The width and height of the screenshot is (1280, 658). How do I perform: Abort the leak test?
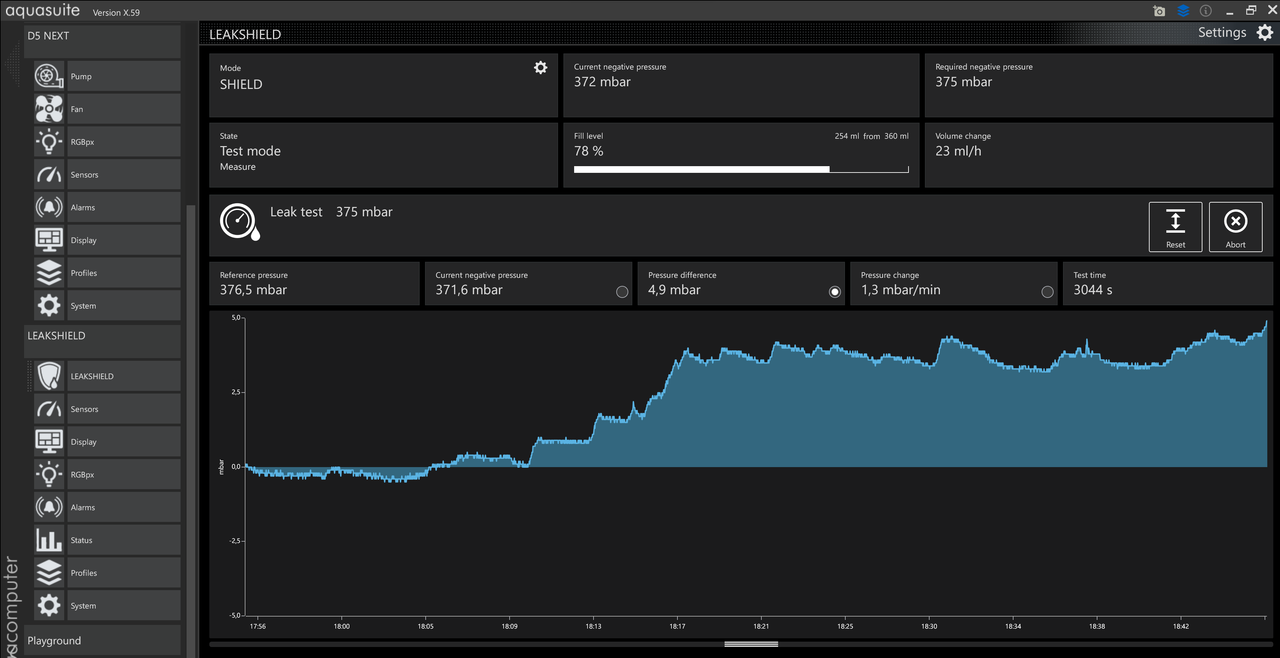pos(1236,227)
